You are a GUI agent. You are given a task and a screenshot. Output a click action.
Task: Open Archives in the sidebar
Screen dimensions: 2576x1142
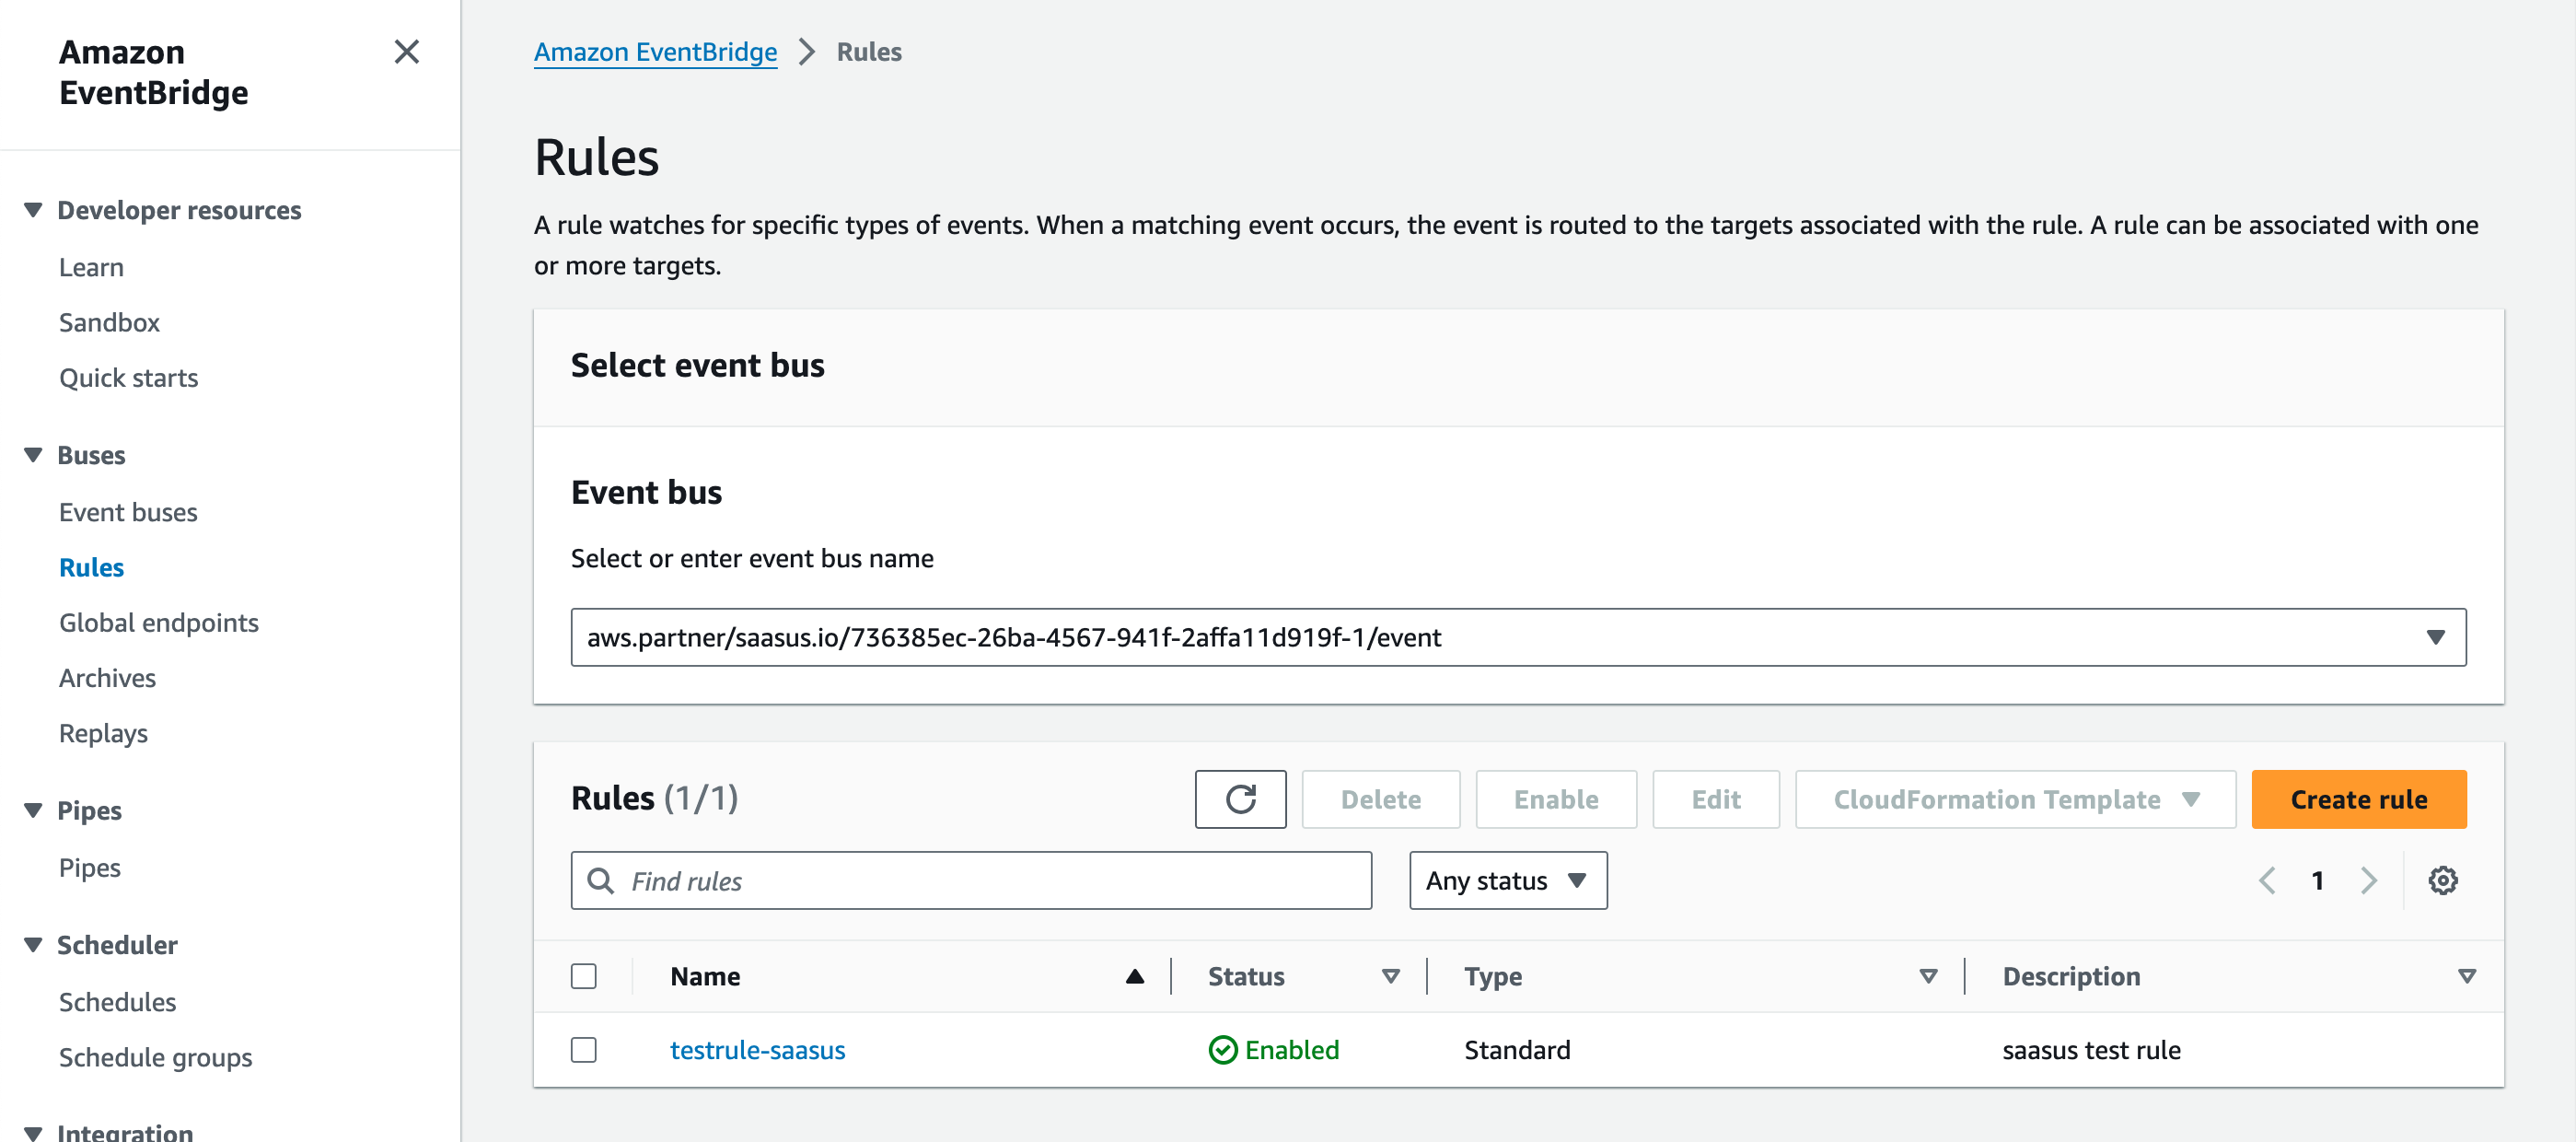(107, 678)
